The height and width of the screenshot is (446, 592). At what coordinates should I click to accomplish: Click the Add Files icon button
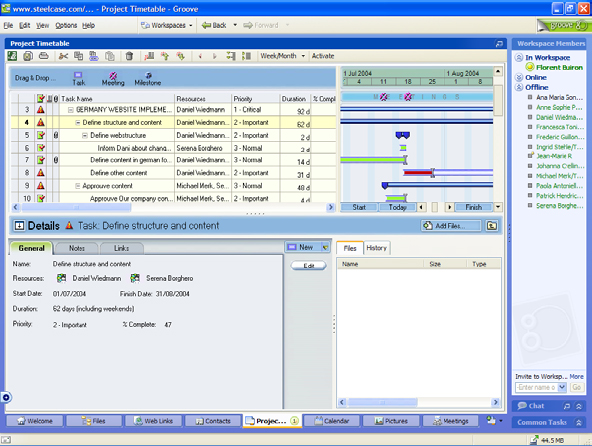pyautogui.click(x=451, y=226)
